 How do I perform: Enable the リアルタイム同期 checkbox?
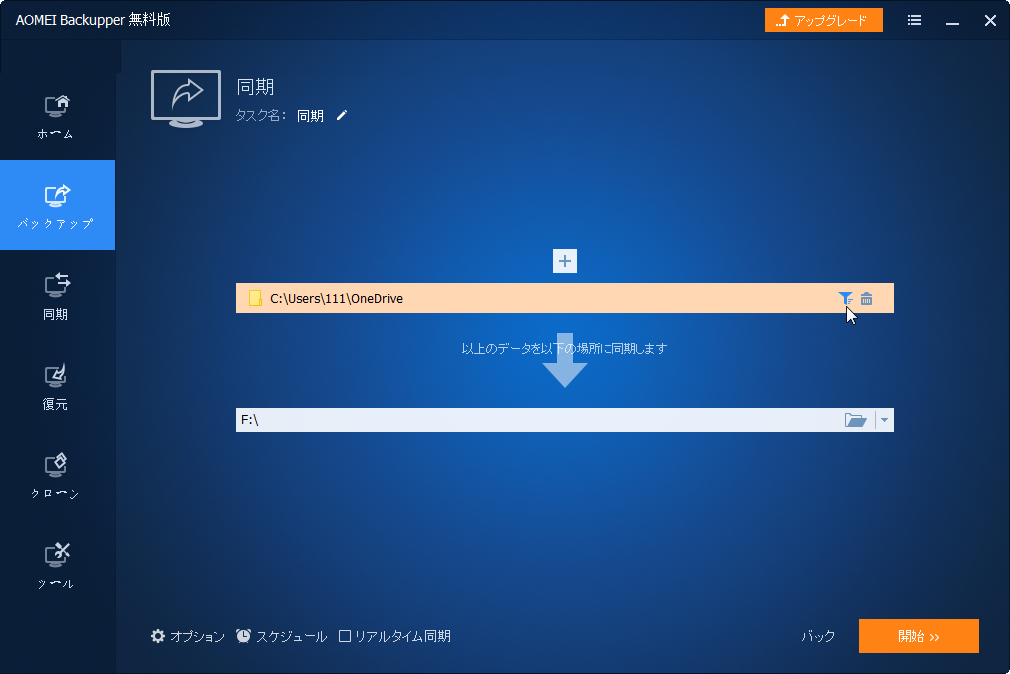click(x=345, y=637)
